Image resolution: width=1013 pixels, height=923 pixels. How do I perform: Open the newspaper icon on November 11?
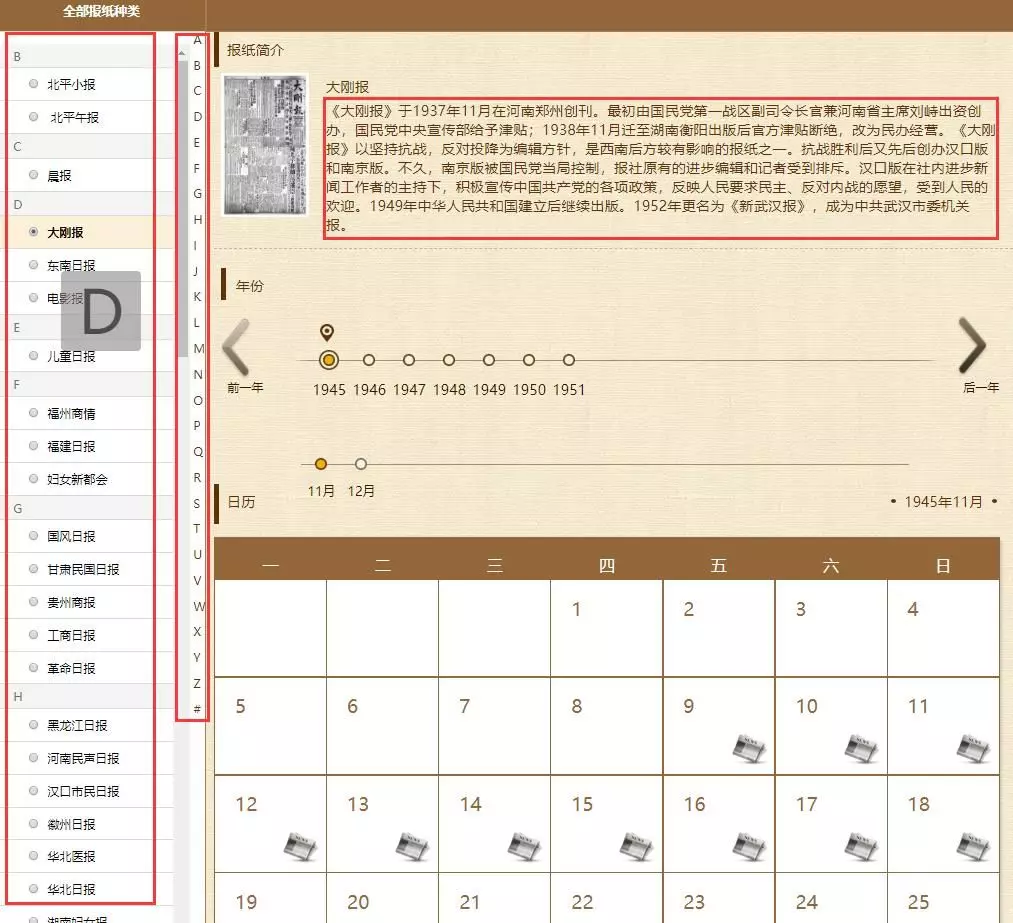(x=972, y=748)
